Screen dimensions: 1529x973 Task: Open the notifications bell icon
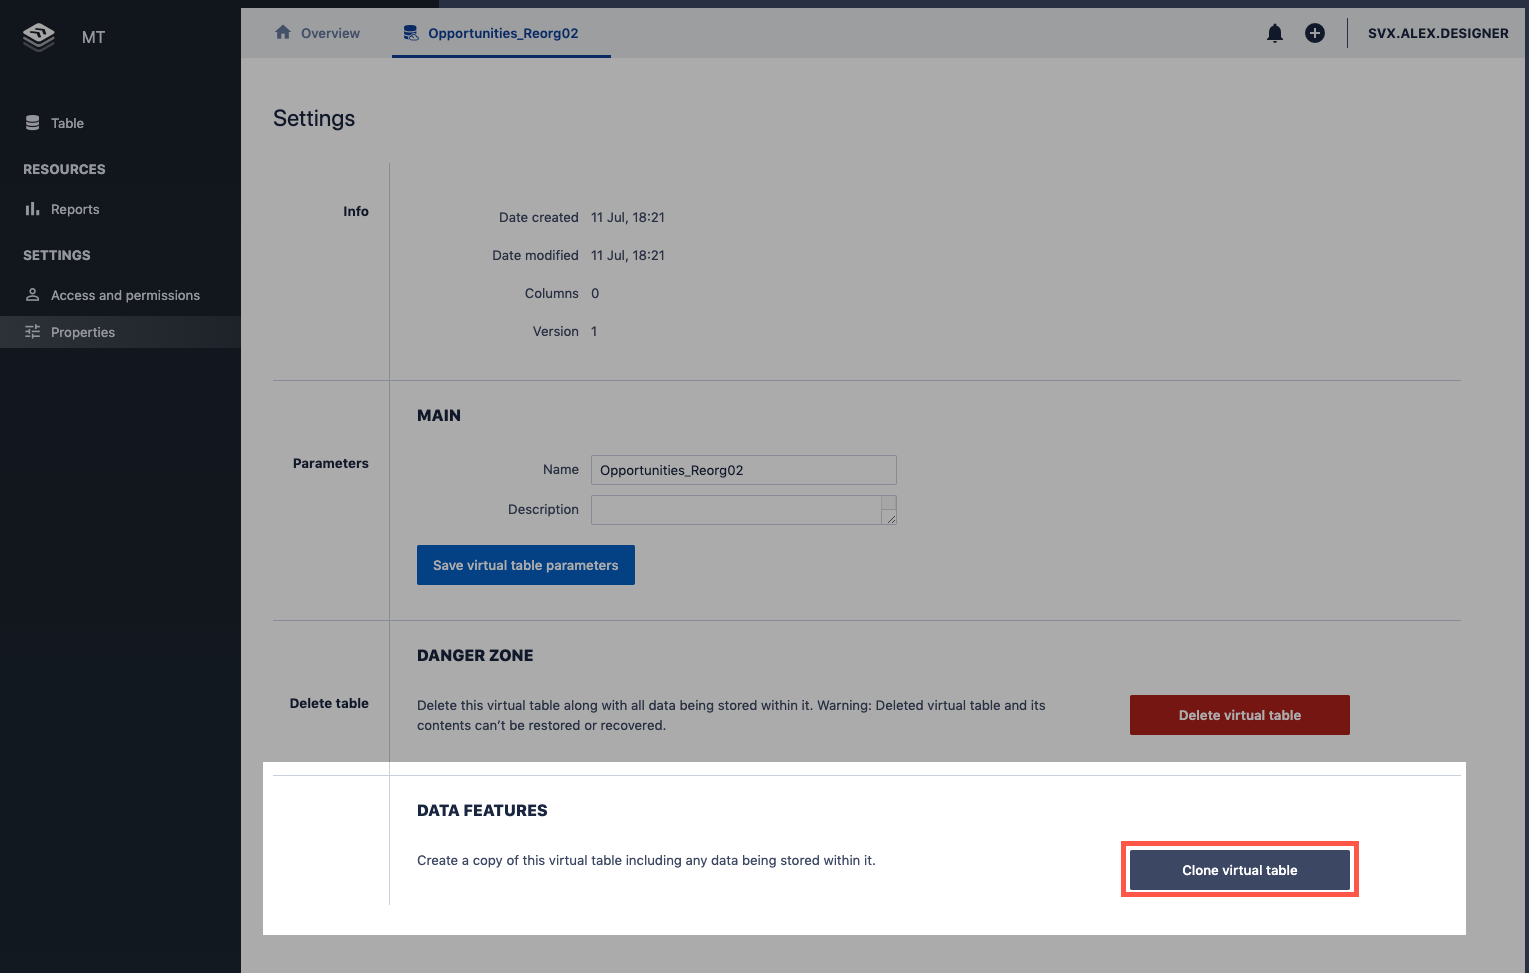point(1275,33)
